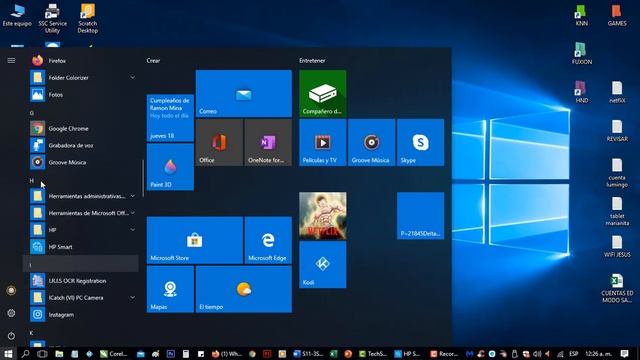Open Google Chrome in the app list
This screenshot has height=360, width=640.
tap(80, 128)
